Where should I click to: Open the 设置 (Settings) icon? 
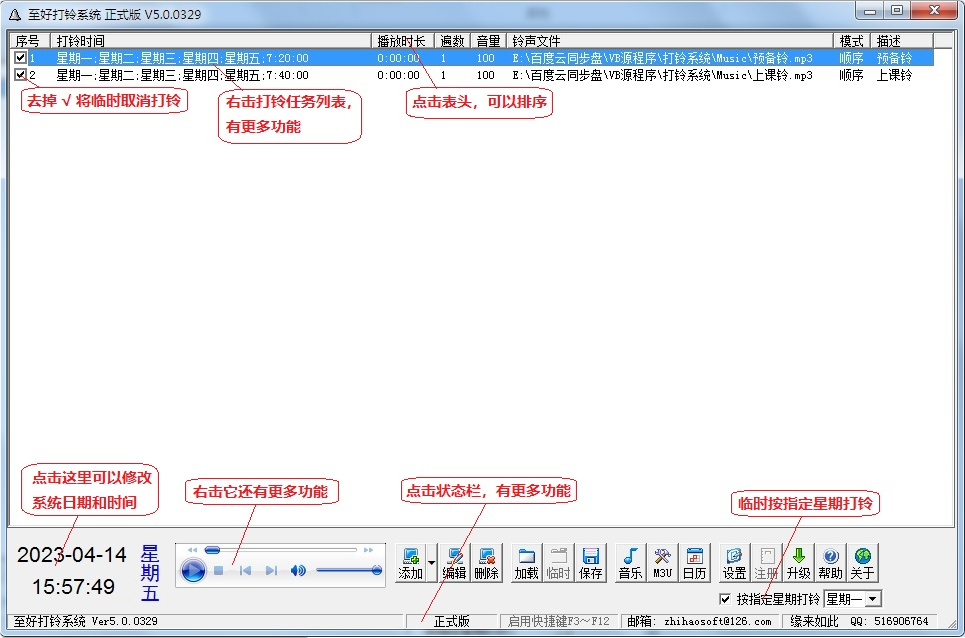733,561
